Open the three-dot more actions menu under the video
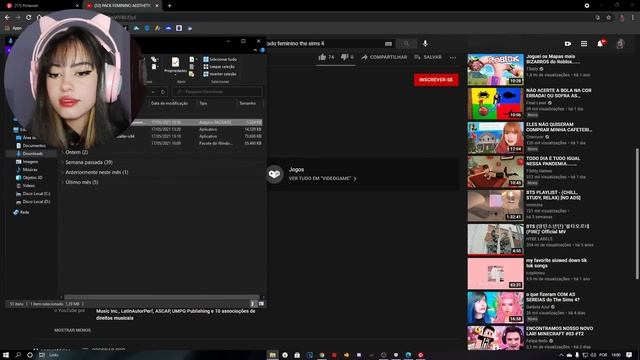This screenshot has height=360, width=640. (x=453, y=58)
